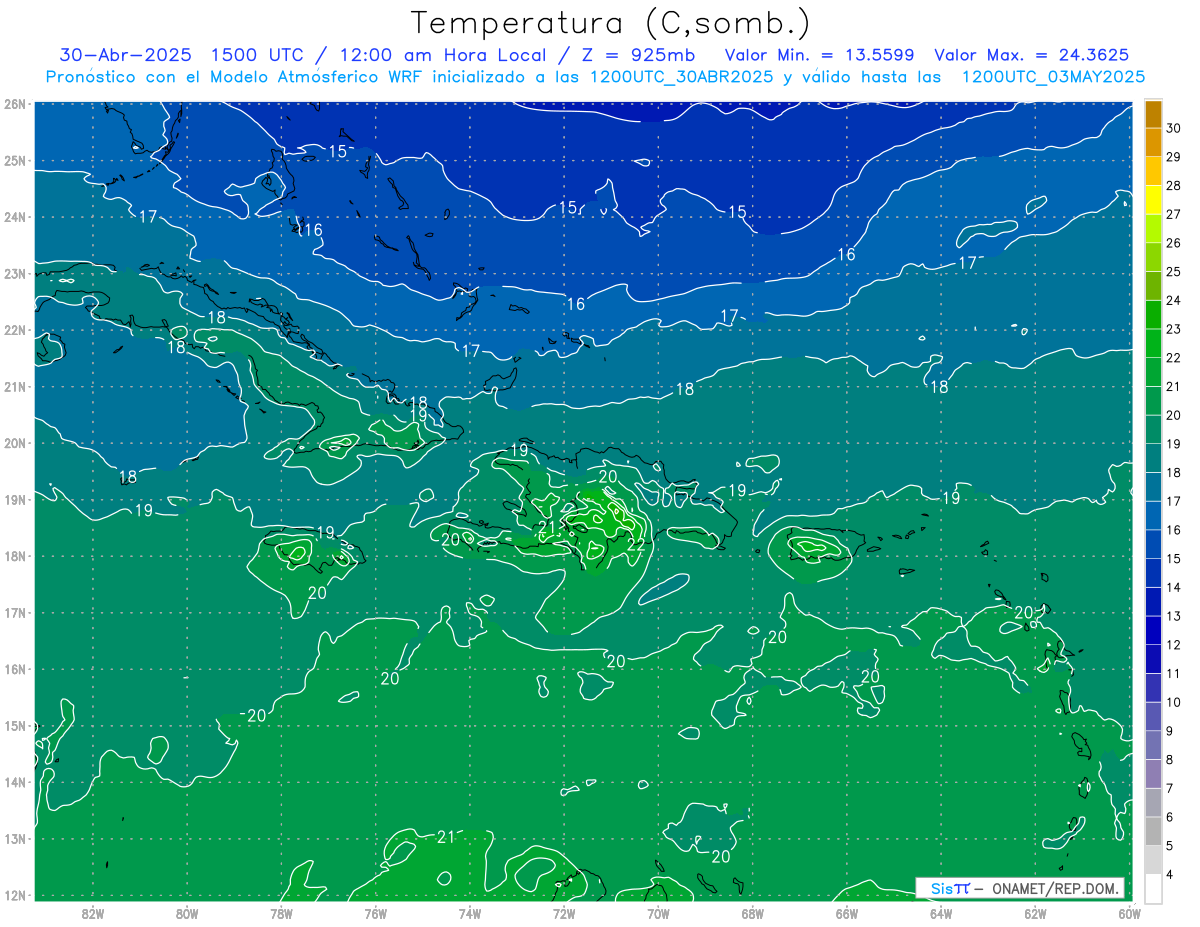
Task: Click the gold swatch between 28 and 29
Action: click(x=1153, y=172)
